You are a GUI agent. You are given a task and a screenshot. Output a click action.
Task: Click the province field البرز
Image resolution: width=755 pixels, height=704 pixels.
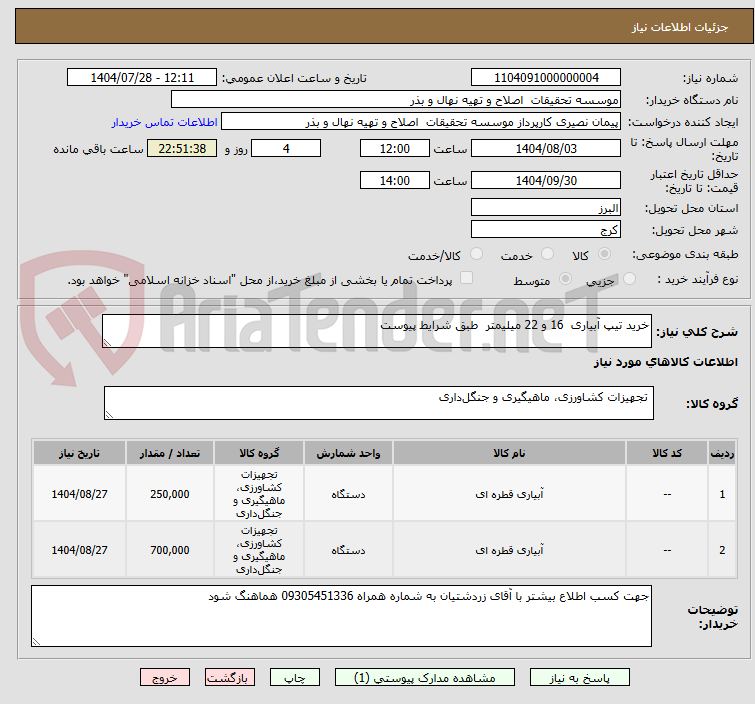point(546,208)
